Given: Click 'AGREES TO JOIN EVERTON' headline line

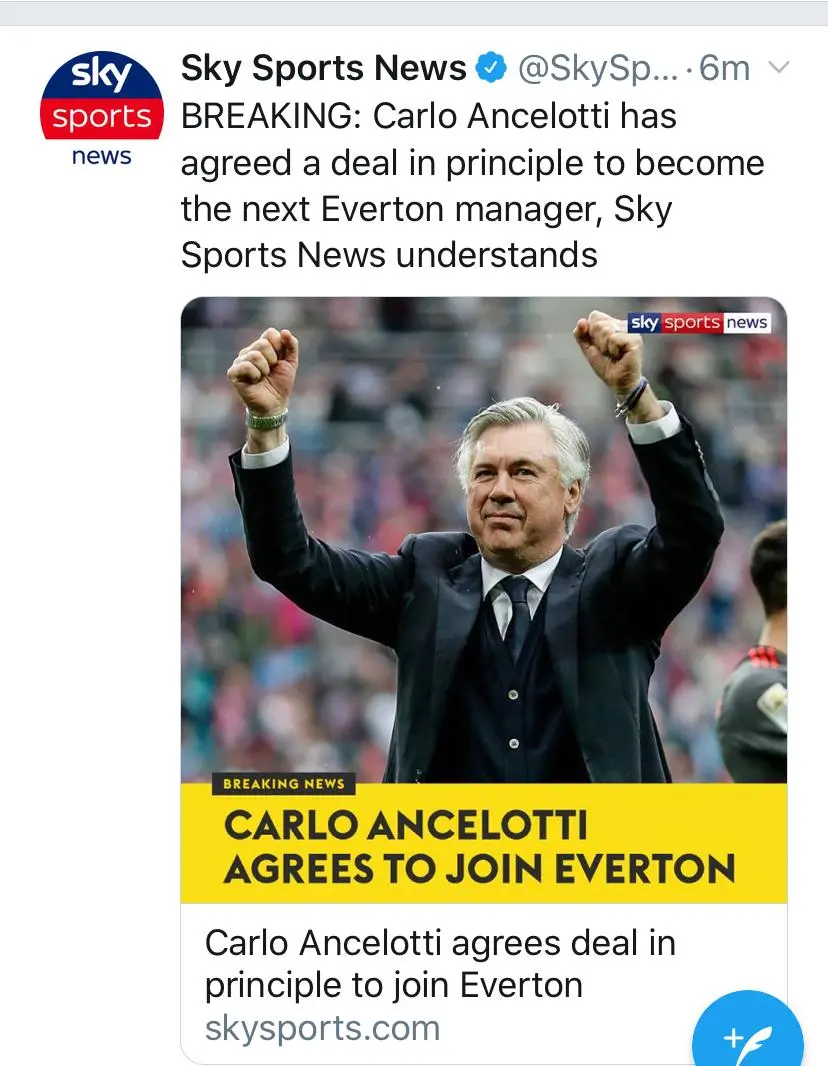Looking at the screenshot, I should click(478, 868).
